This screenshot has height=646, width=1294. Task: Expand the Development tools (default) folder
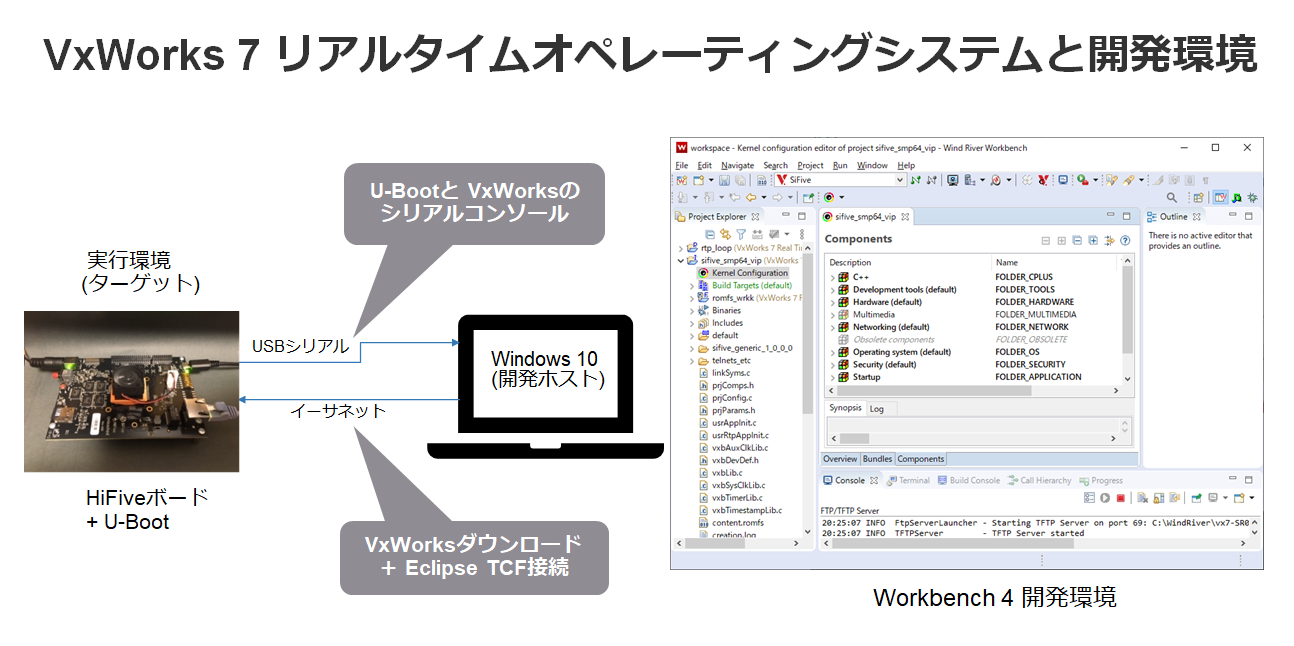[x=831, y=290]
